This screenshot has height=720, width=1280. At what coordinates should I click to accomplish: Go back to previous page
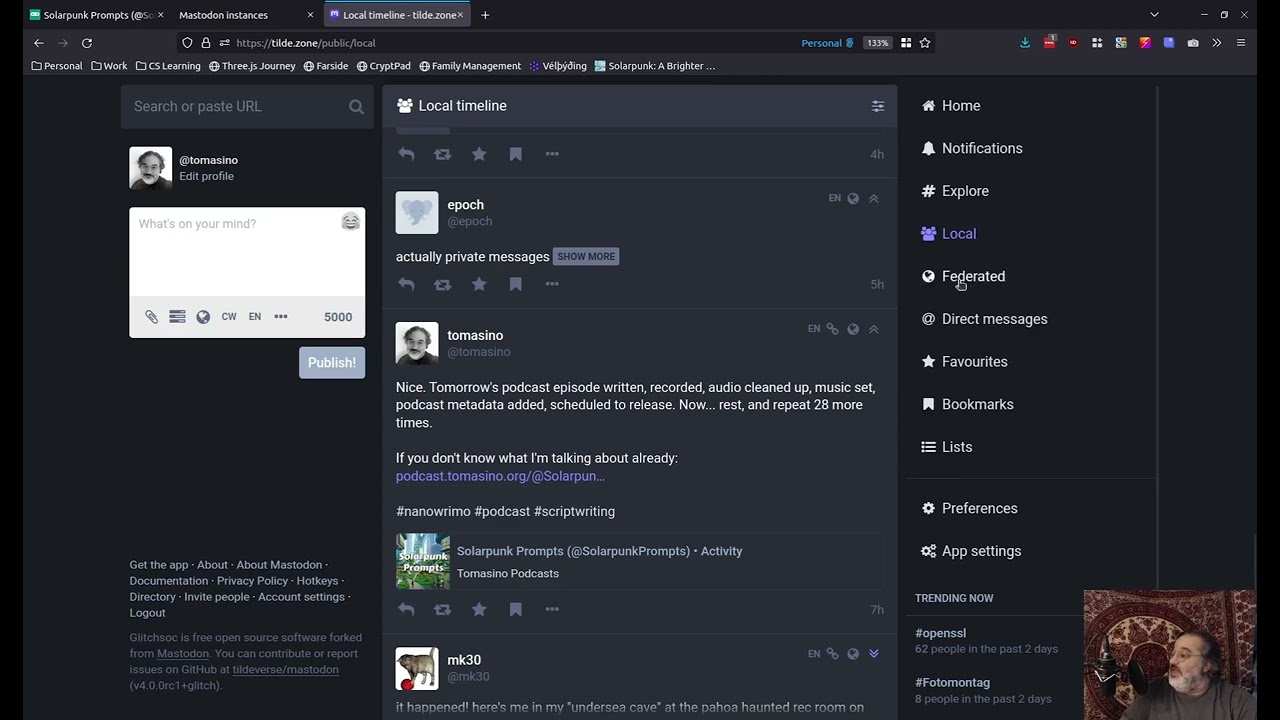[x=39, y=43]
